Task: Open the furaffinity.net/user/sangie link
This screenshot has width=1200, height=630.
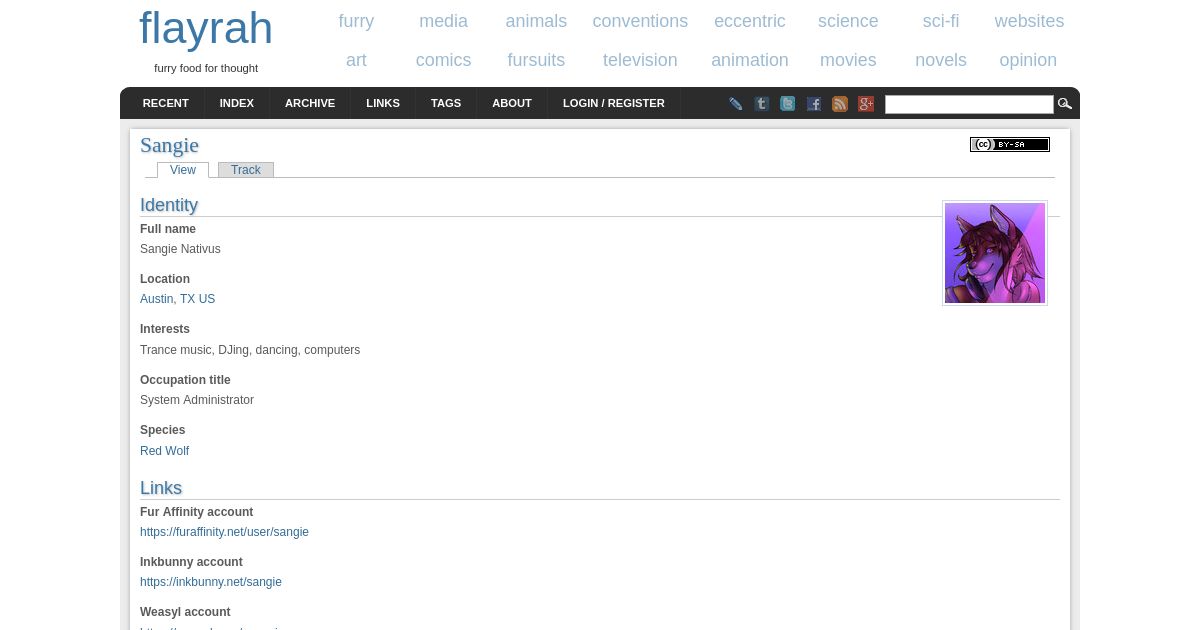Action: (x=224, y=532)
